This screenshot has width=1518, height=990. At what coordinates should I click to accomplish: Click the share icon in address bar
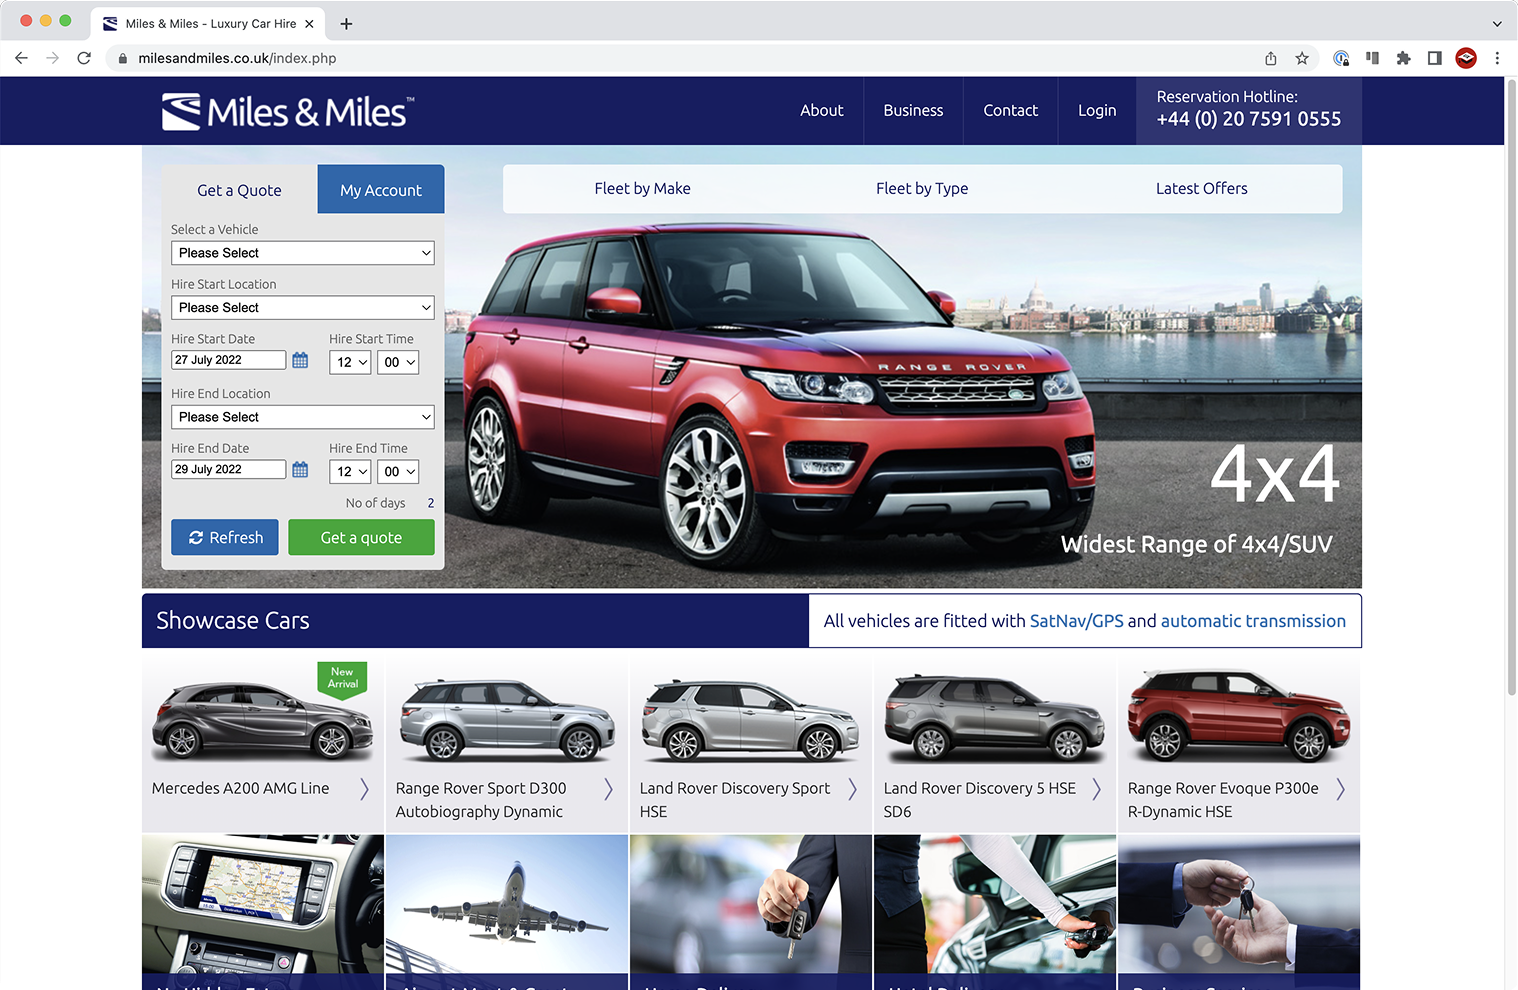pyautogui.click(x=1270, y=58)
